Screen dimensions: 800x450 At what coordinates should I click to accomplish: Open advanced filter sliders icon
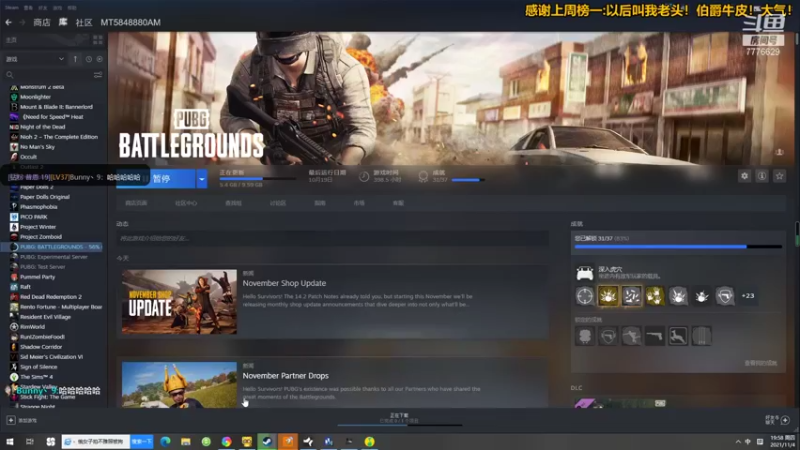98,75
